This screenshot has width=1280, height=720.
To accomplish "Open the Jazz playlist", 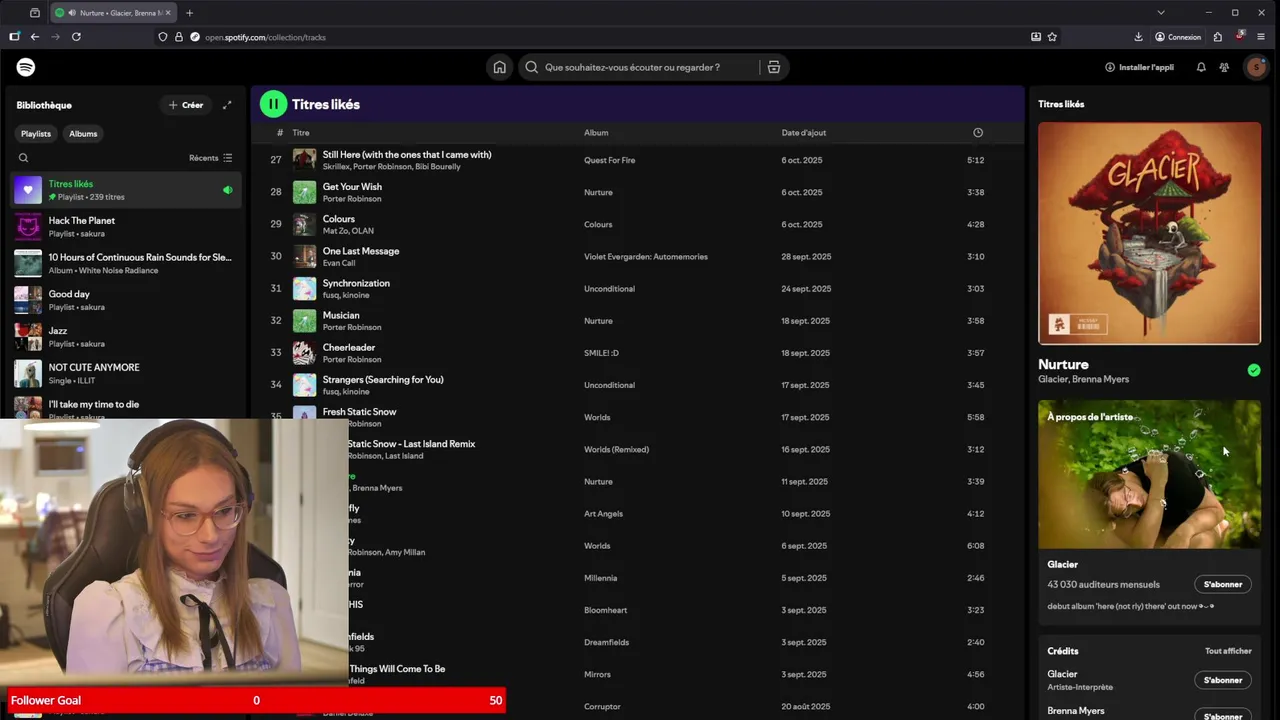I will pos(126,337).
